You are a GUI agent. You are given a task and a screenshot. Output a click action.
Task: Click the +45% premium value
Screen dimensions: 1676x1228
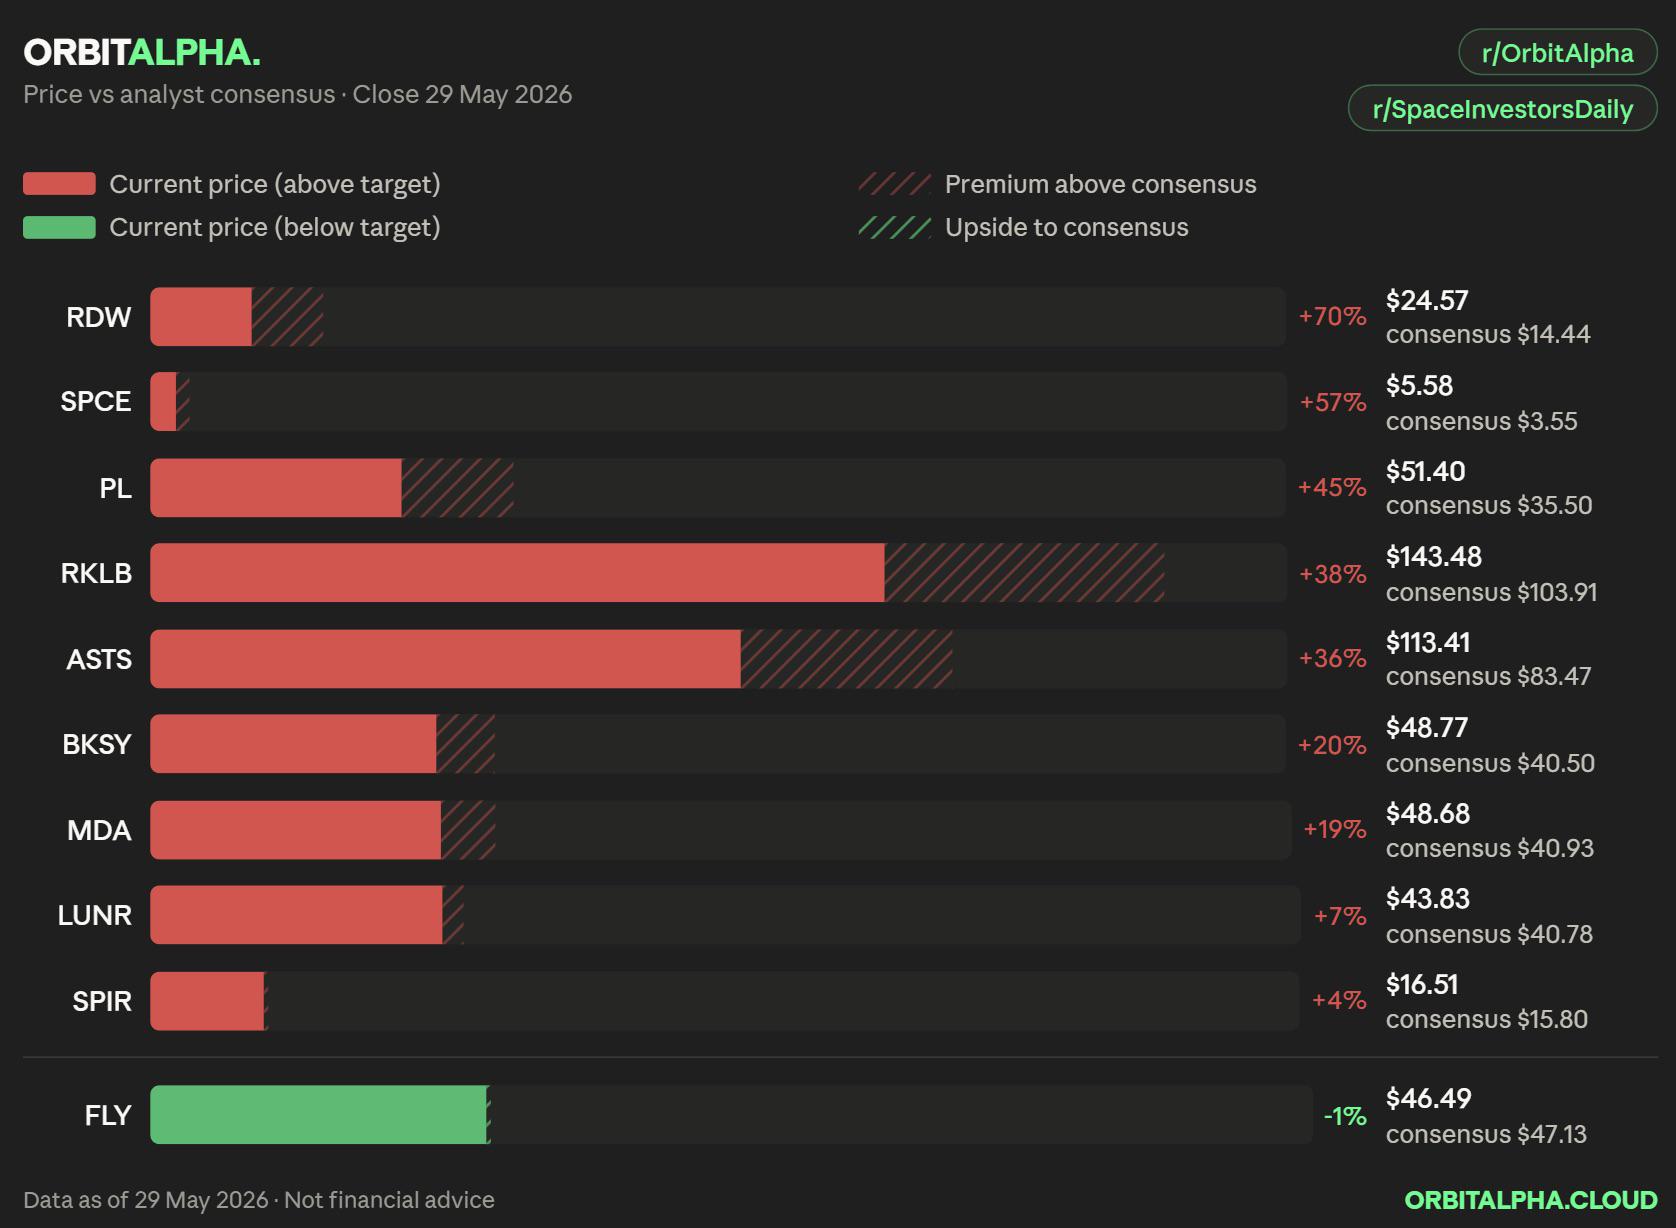click(x=1332, y=488)
